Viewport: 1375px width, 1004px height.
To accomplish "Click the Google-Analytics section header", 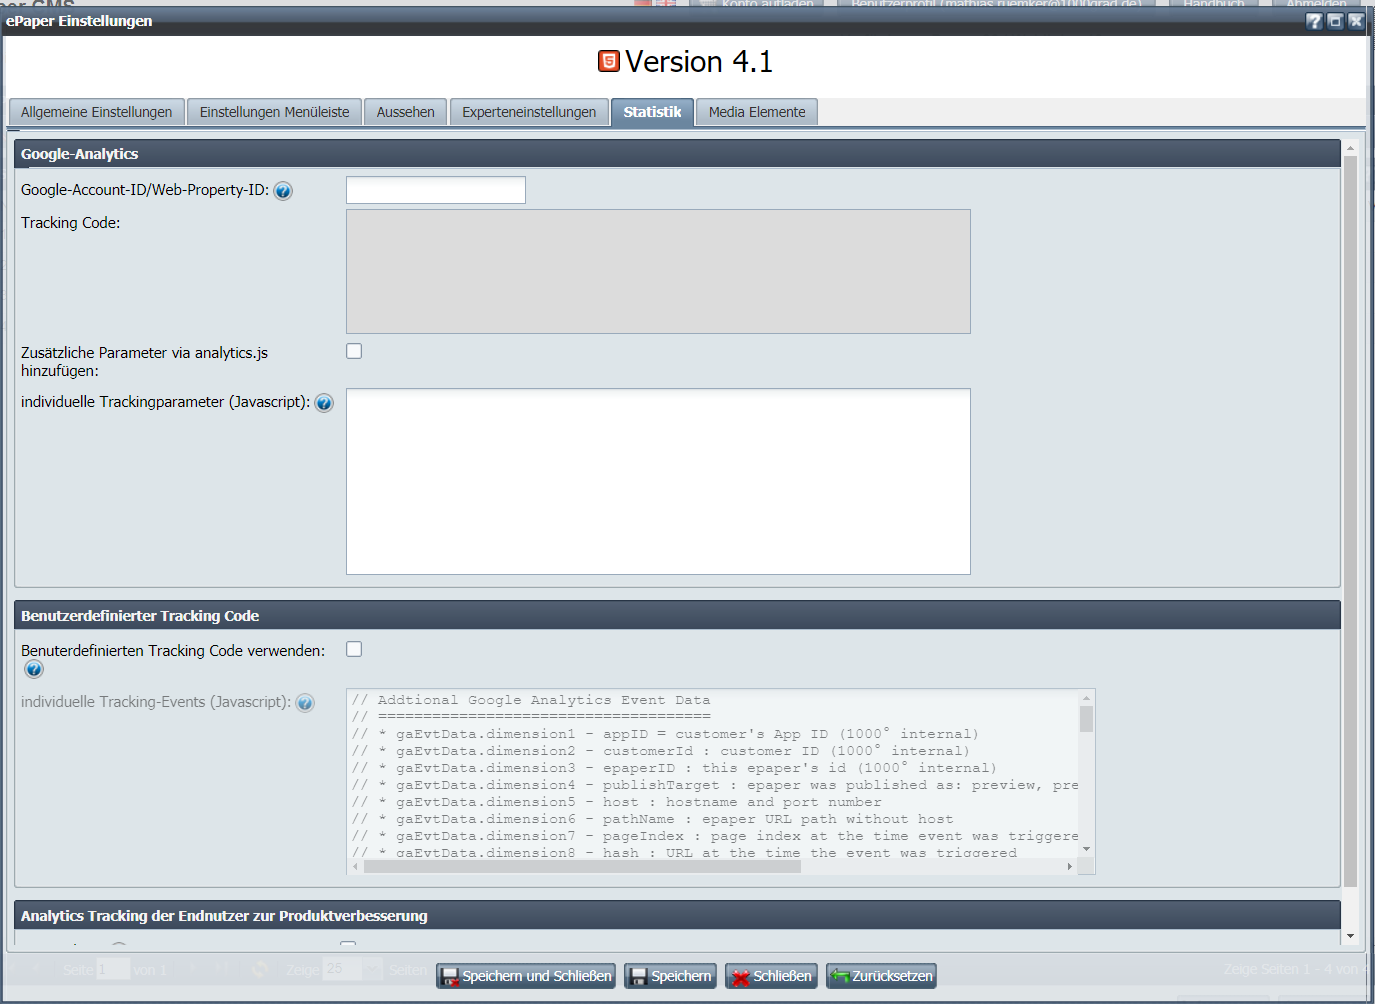I will coord(677,154).
